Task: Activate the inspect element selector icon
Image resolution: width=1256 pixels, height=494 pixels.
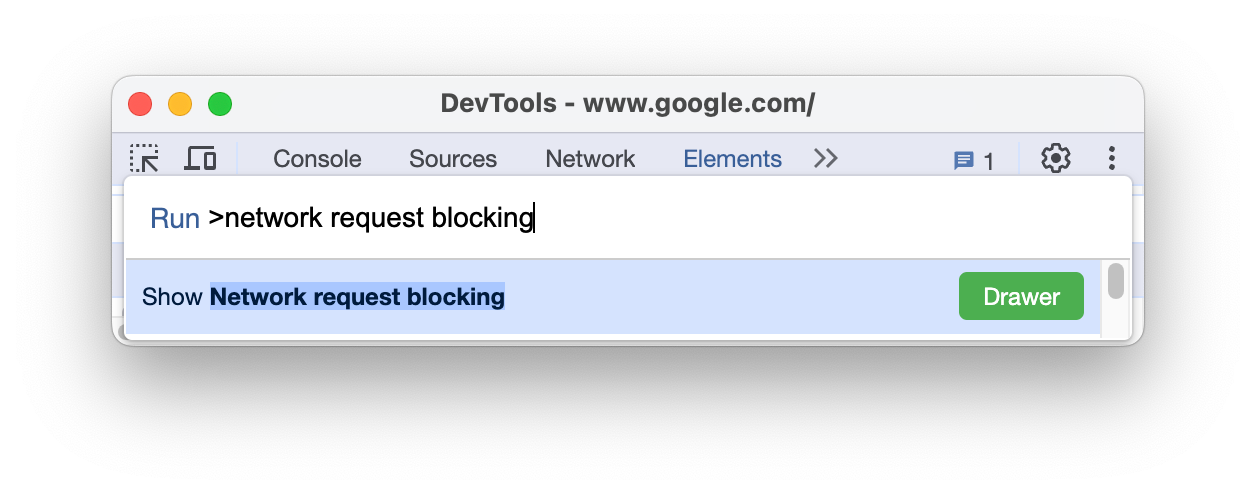Action: (x=144, y=158)
